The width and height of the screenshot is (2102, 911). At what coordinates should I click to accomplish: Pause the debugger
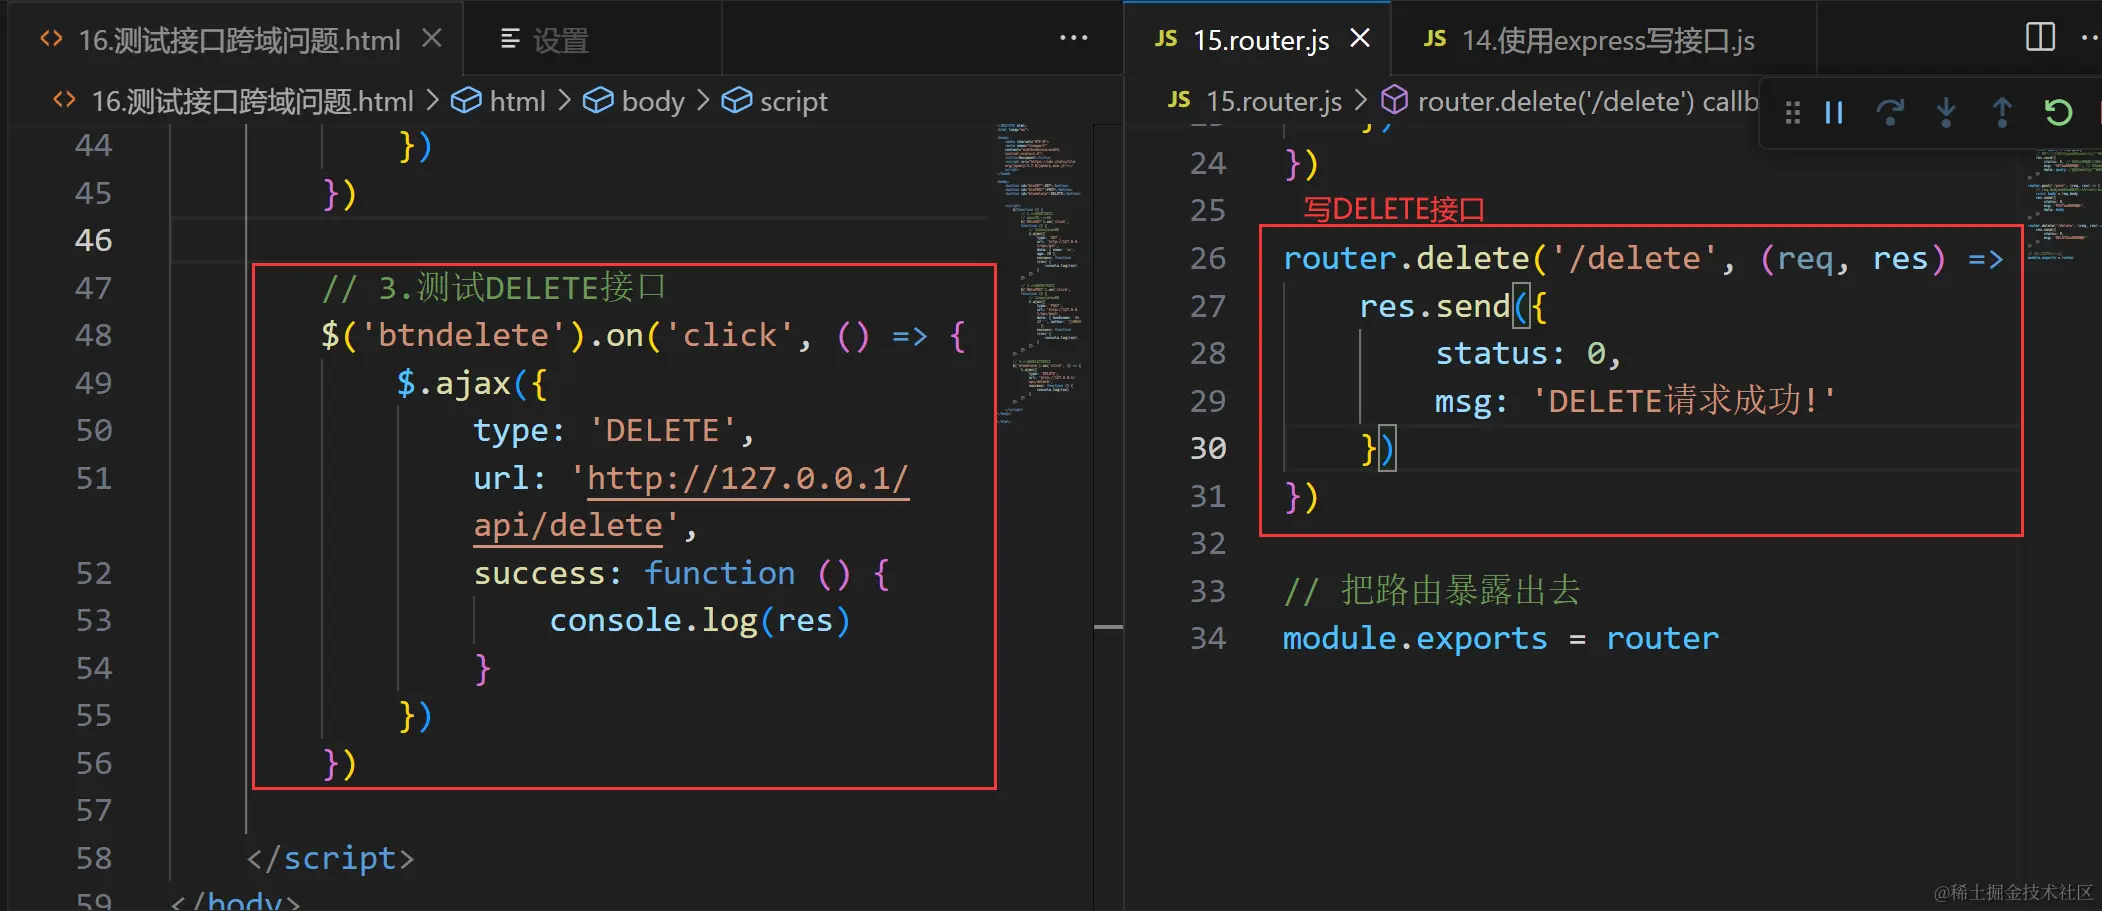pos(1834,112)
